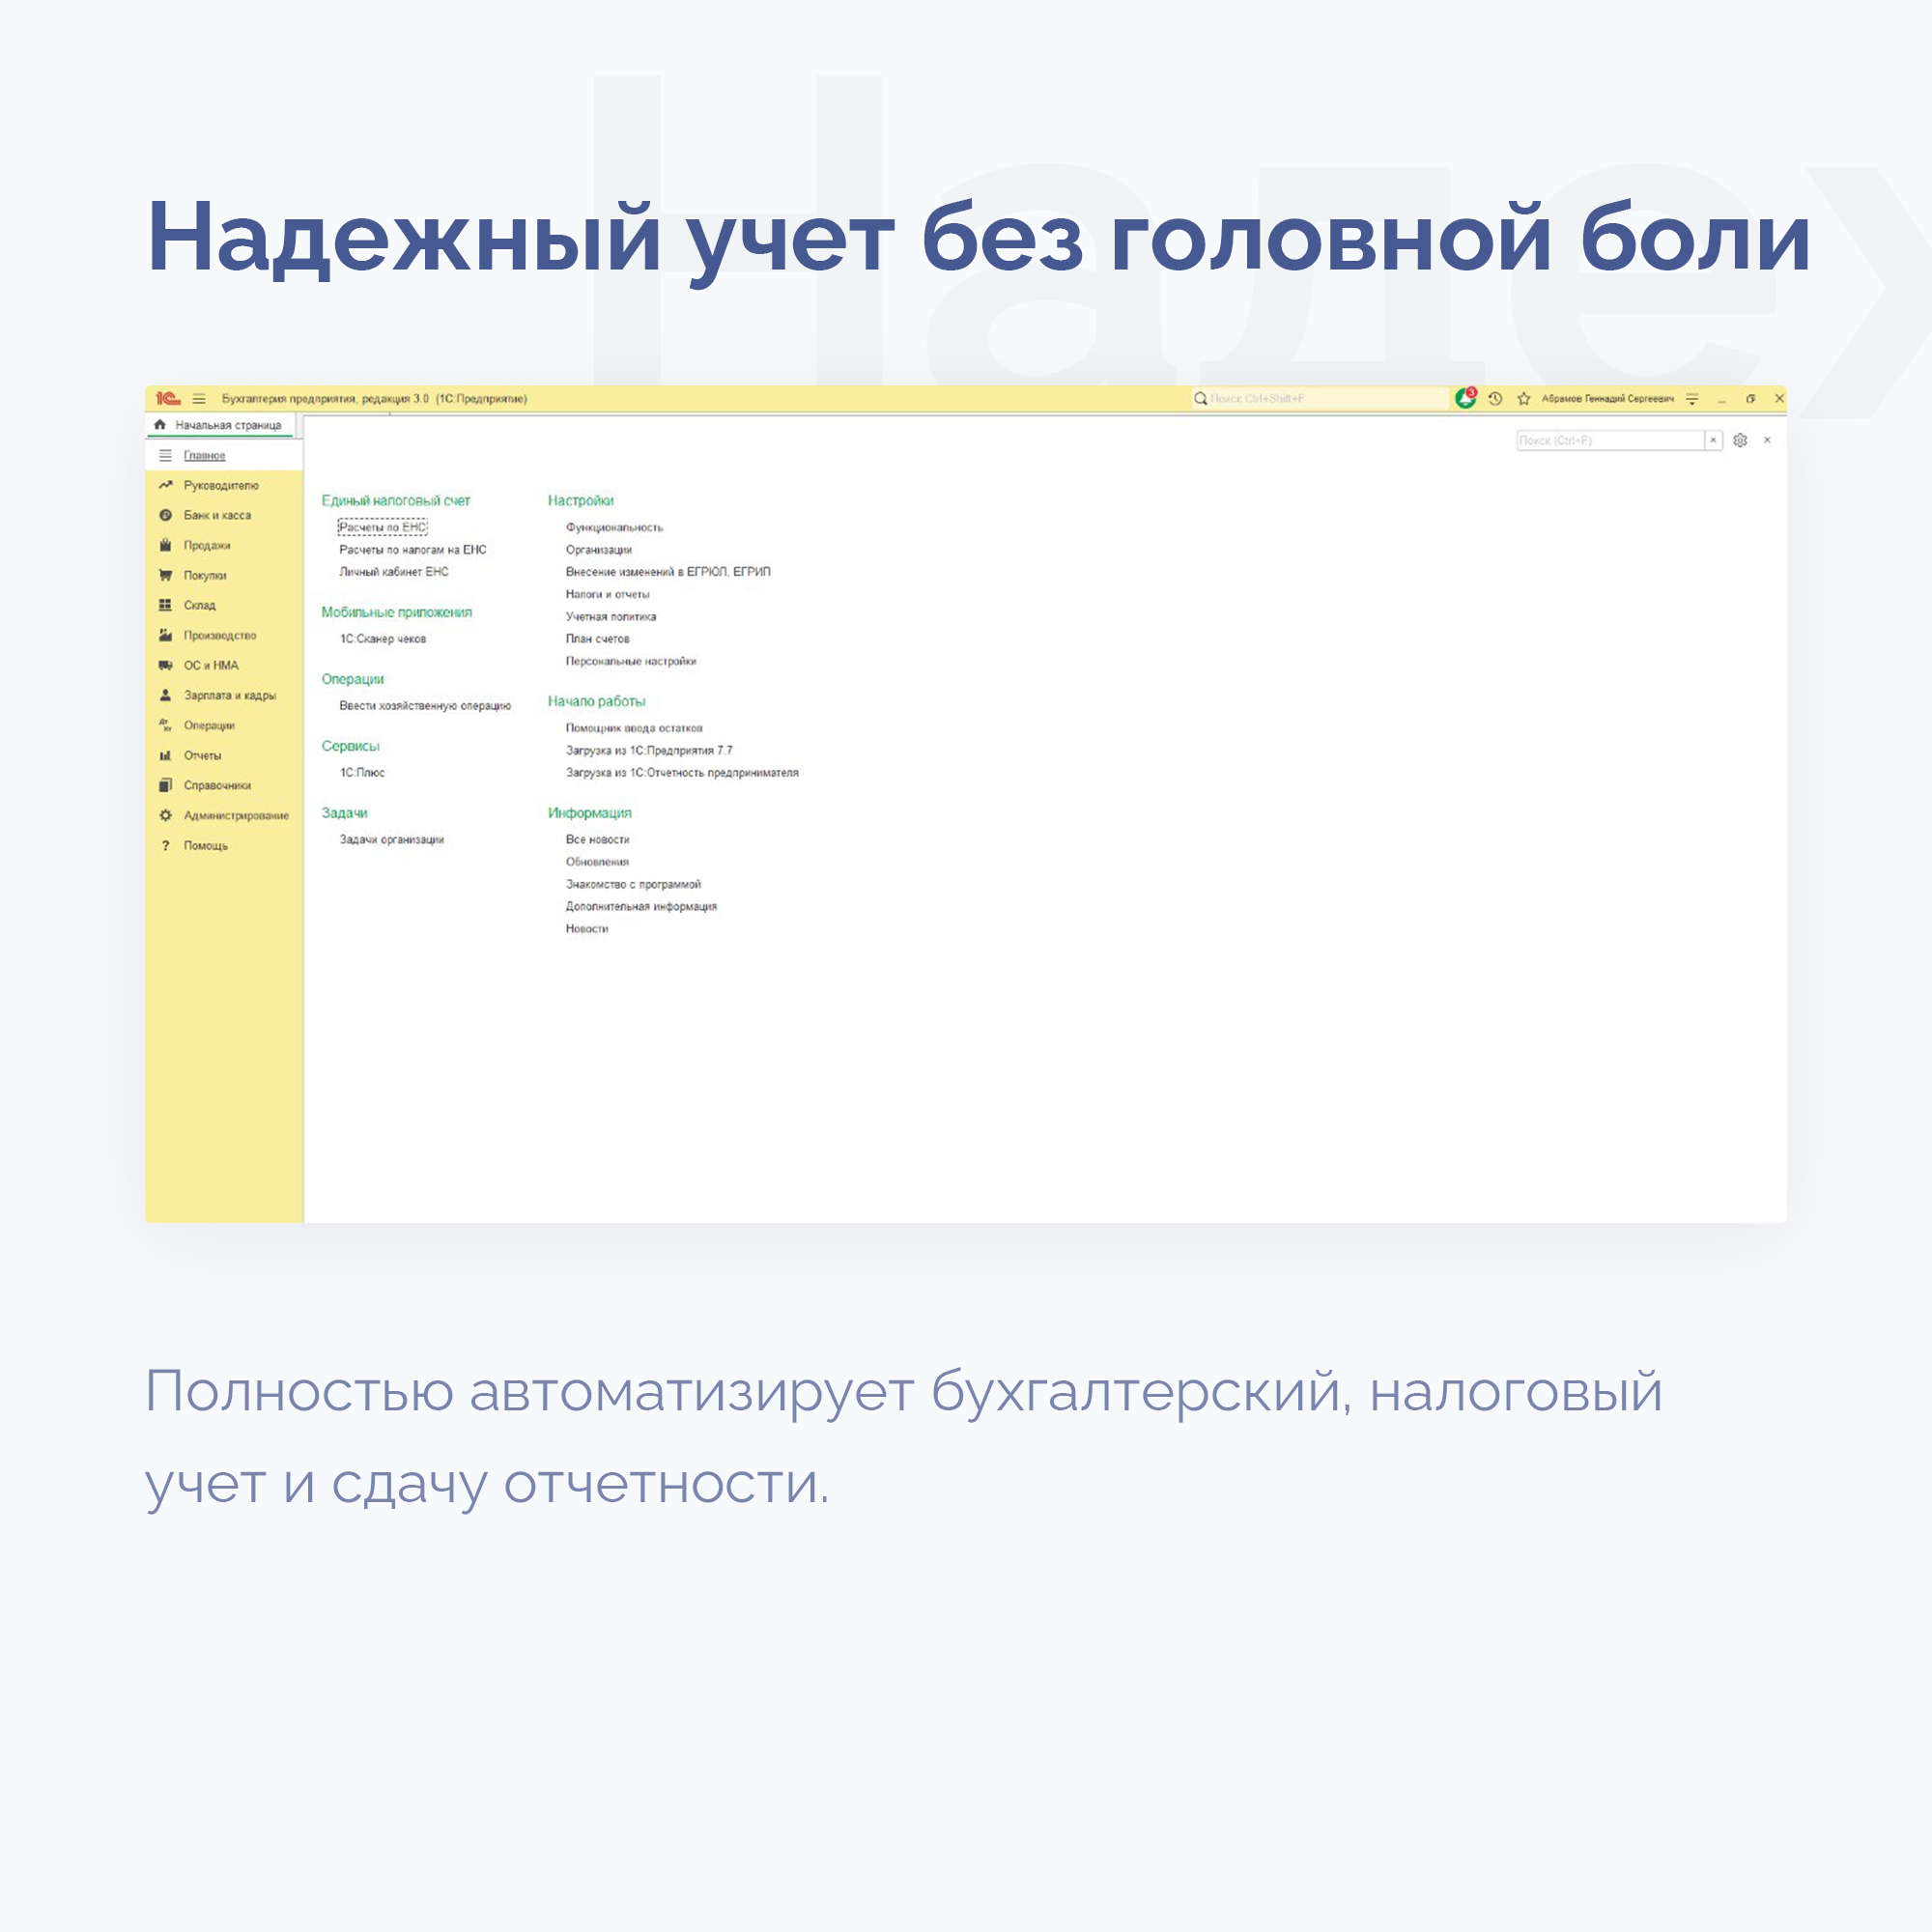Click the 1C logo icon
This screenshot has height=1932, width=1932.
[x=168, y=399]
